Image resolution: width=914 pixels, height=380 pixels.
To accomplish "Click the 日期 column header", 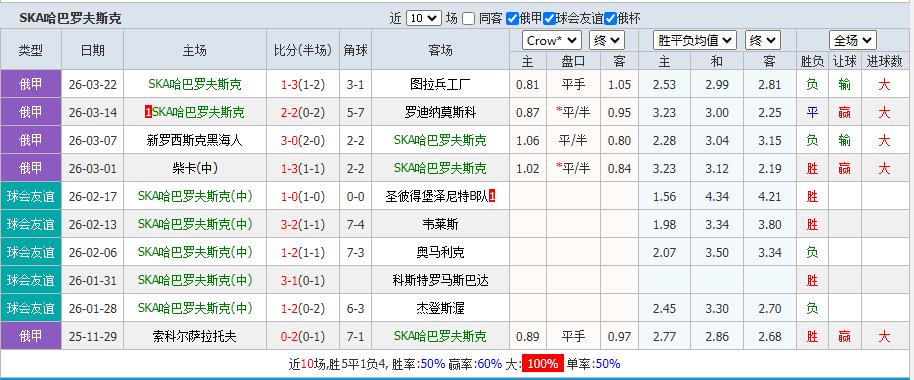I will pos(92,50).
